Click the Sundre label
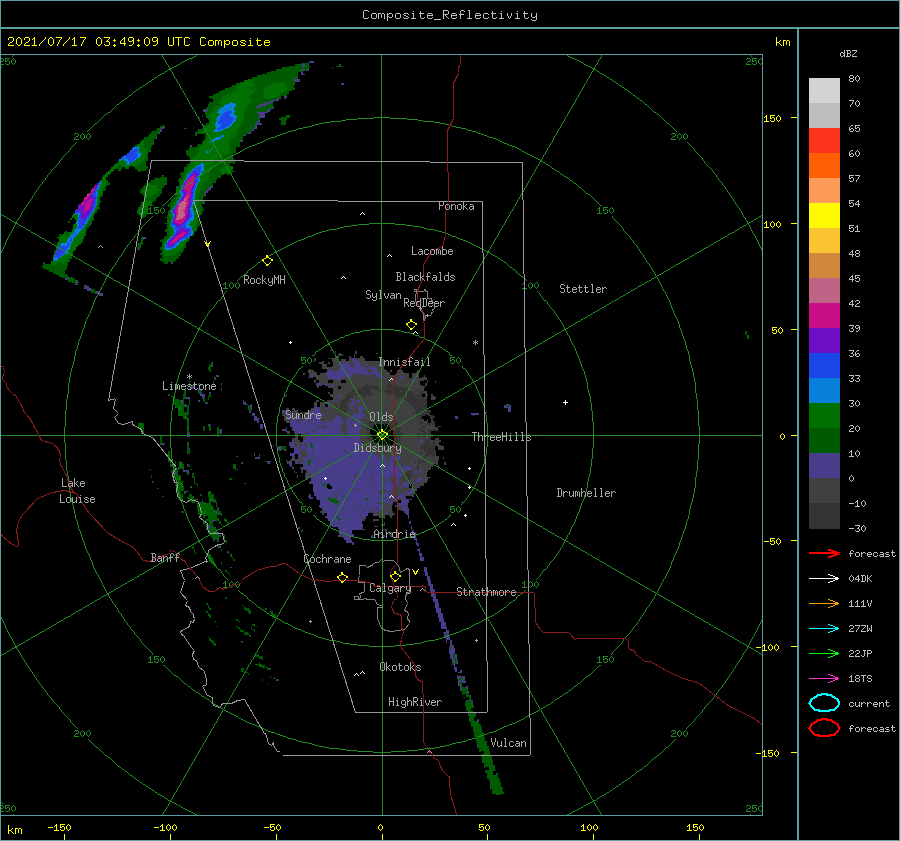Viewport: 900px width, 841px height. [x=304, y=414]
